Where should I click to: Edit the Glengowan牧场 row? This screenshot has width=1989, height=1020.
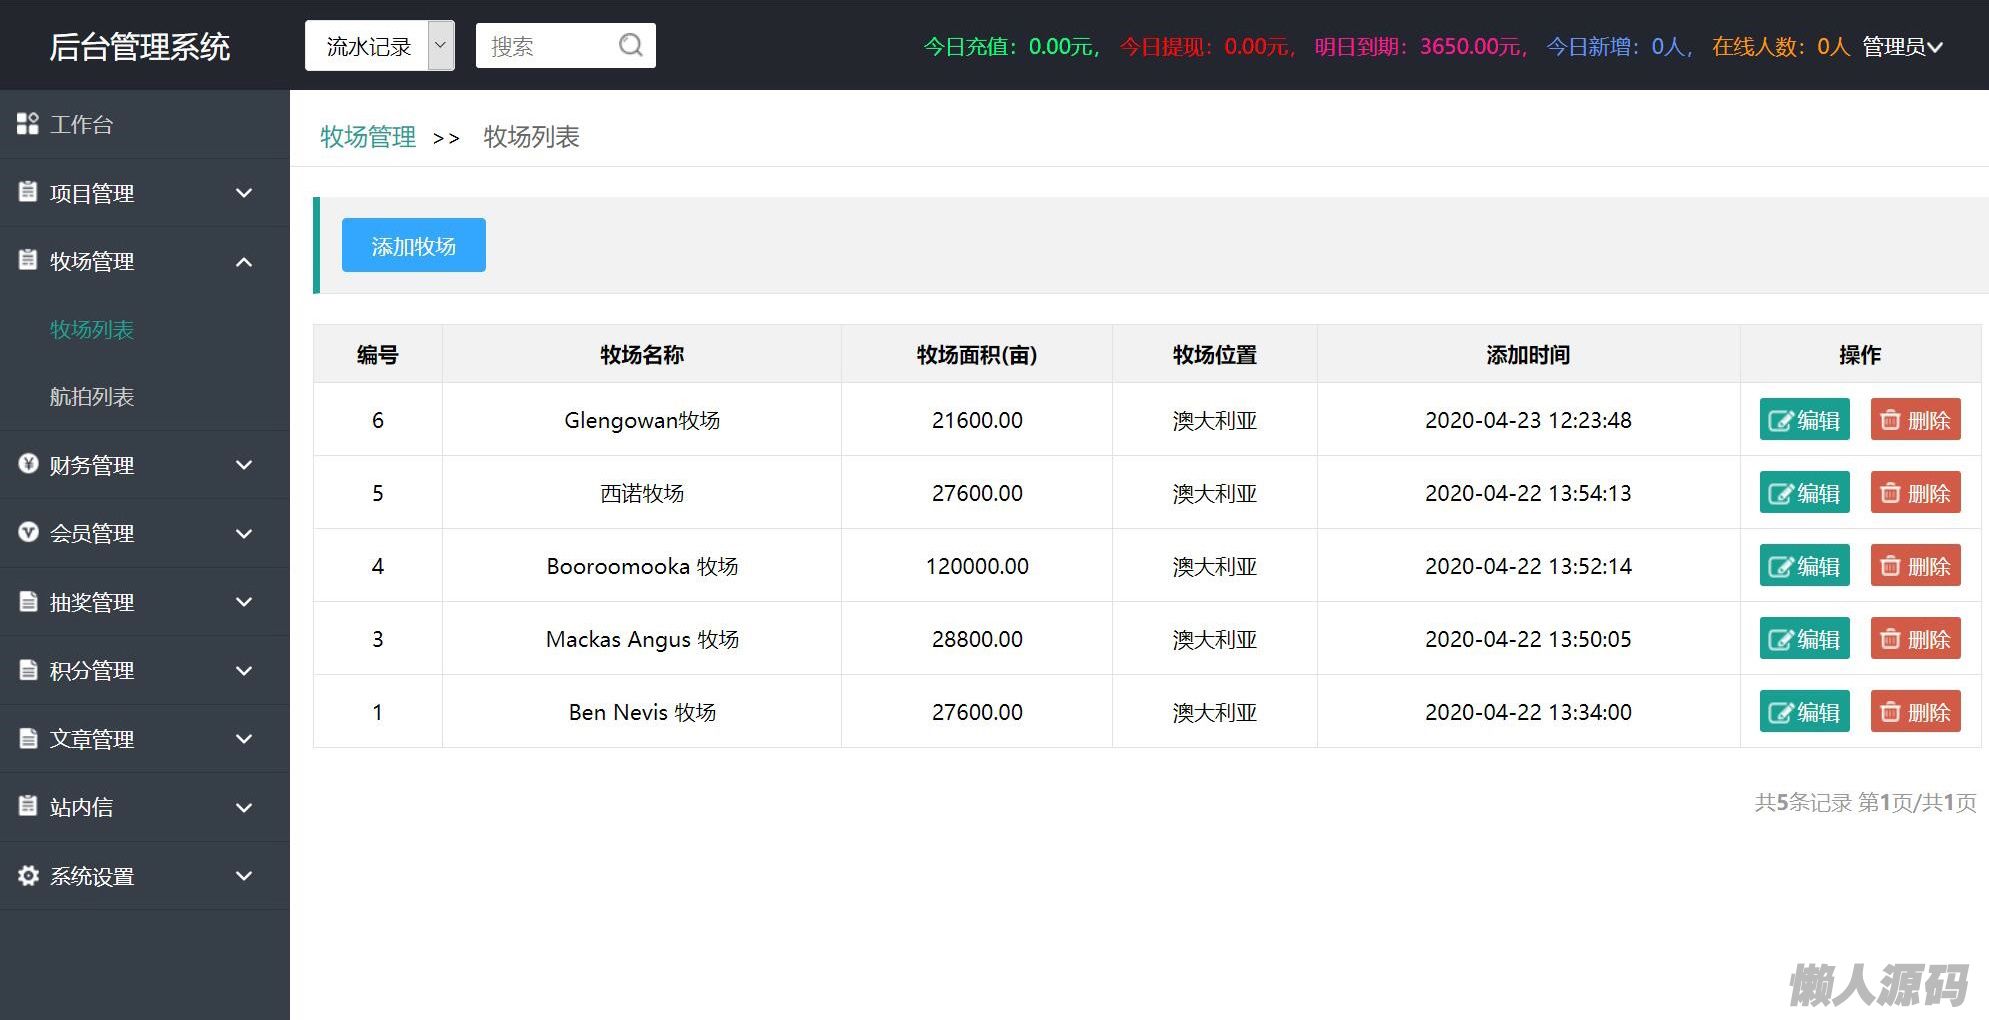click(x=1804, y=420)
